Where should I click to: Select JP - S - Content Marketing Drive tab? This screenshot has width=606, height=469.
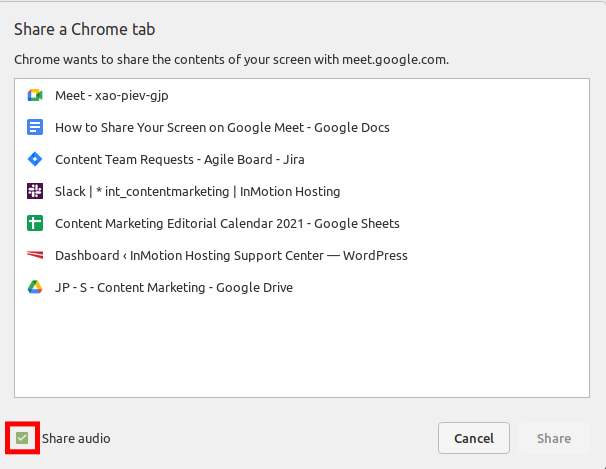click(x=174, y=288)
